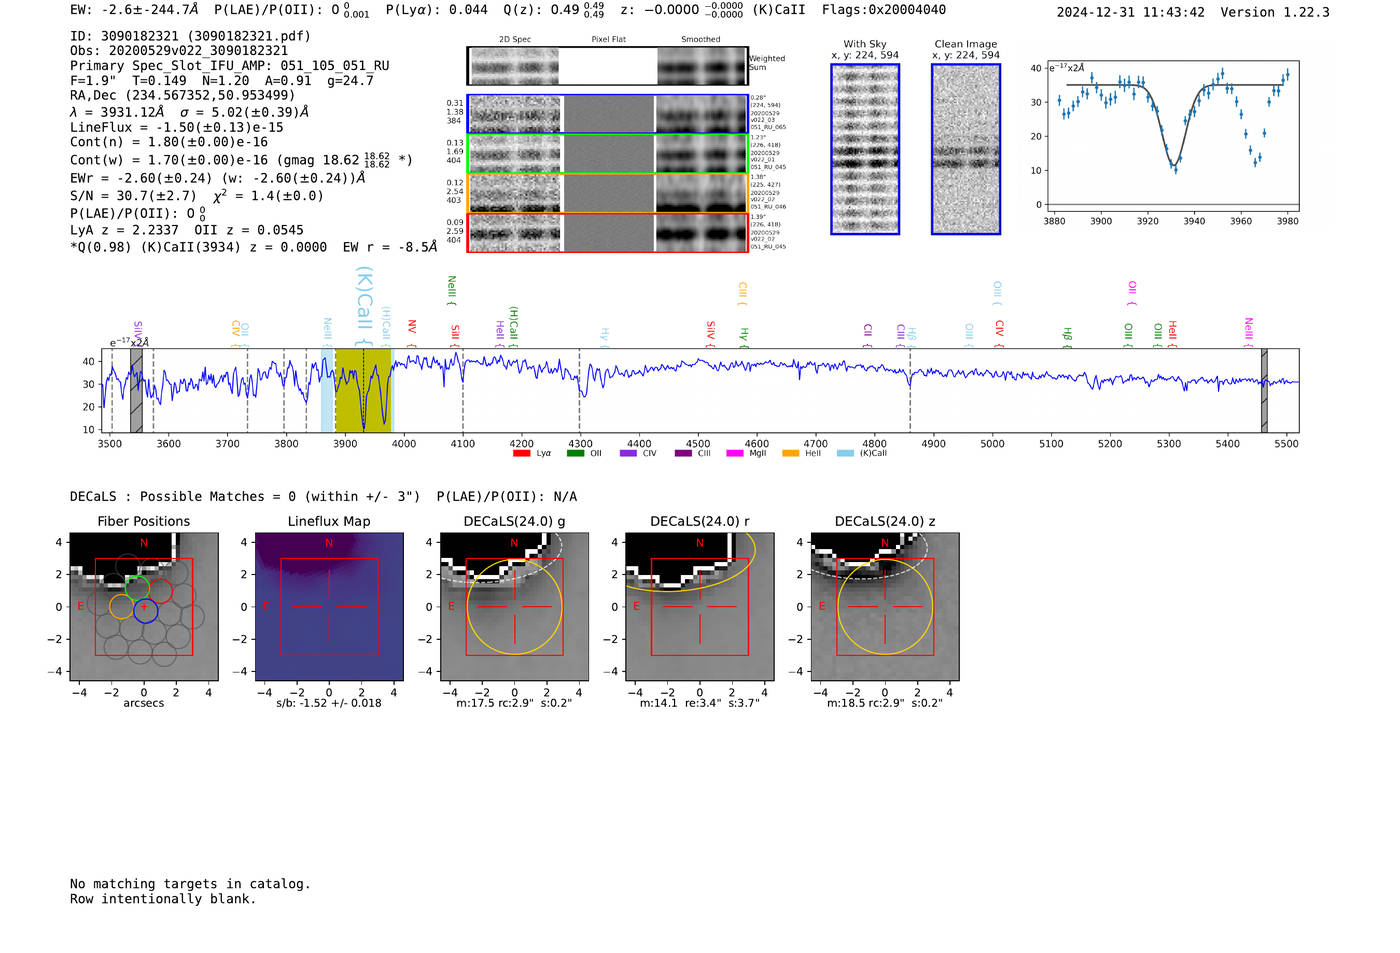The width and height of the screenshot is (1400, 953).
Task: Click the CIII dark purple legend swatch
Action: click(x=683, y=453)
